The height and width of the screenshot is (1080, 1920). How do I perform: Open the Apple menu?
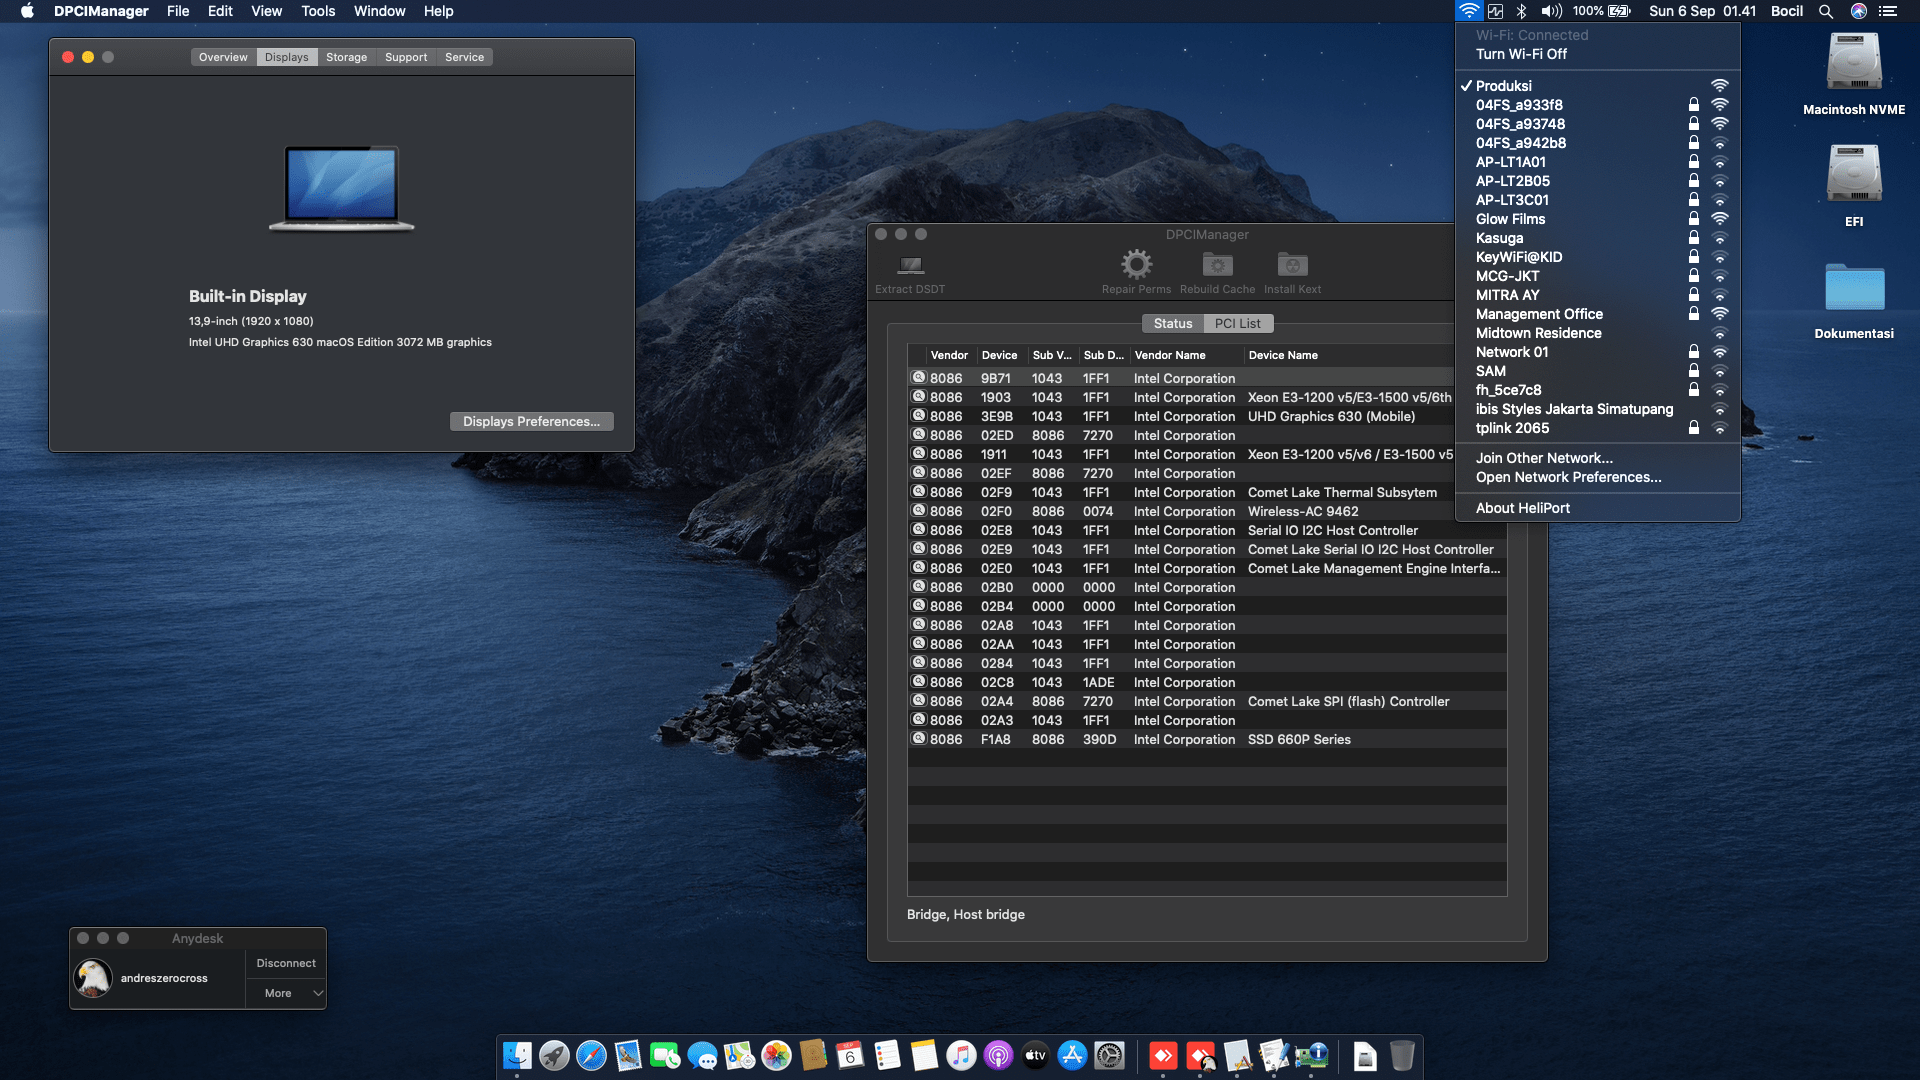pos(27,11)
